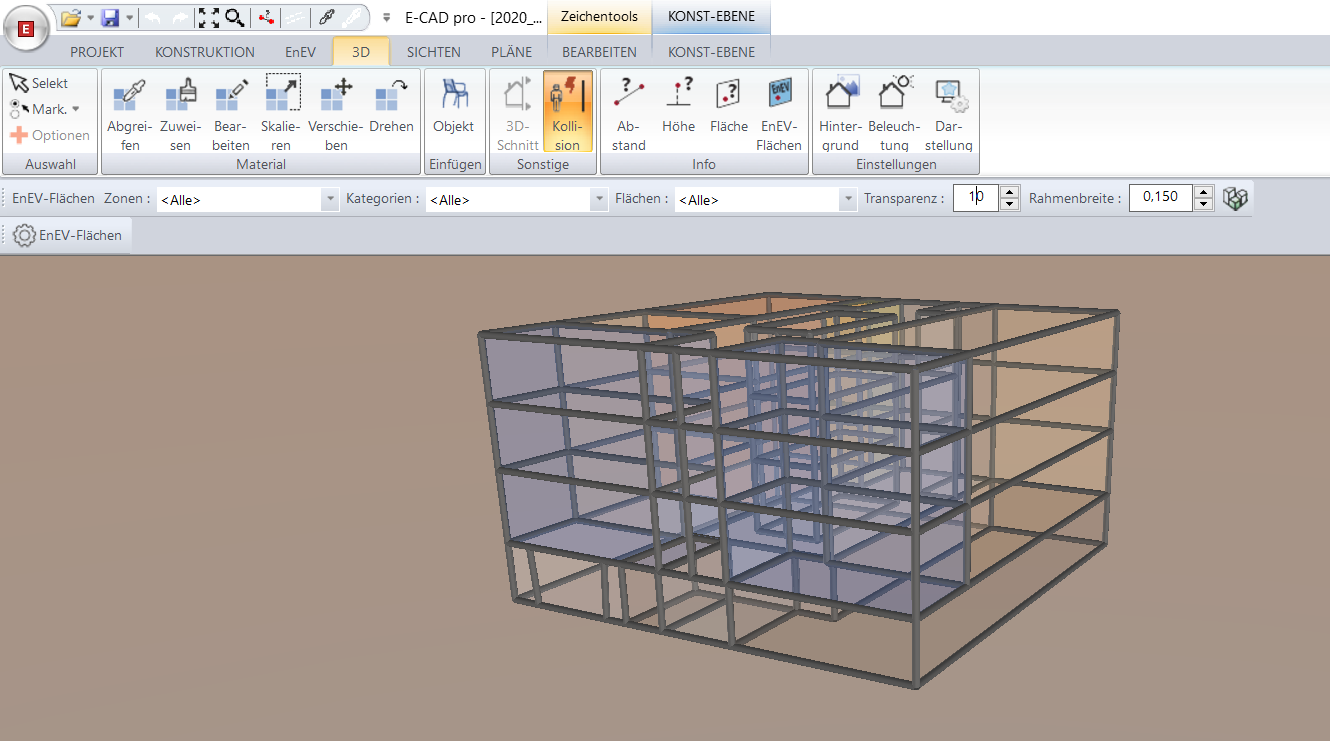Select the Skalieren tool
Image resolution: width=1330 pixels, height=741 pixels.
(x=281, y=110)
